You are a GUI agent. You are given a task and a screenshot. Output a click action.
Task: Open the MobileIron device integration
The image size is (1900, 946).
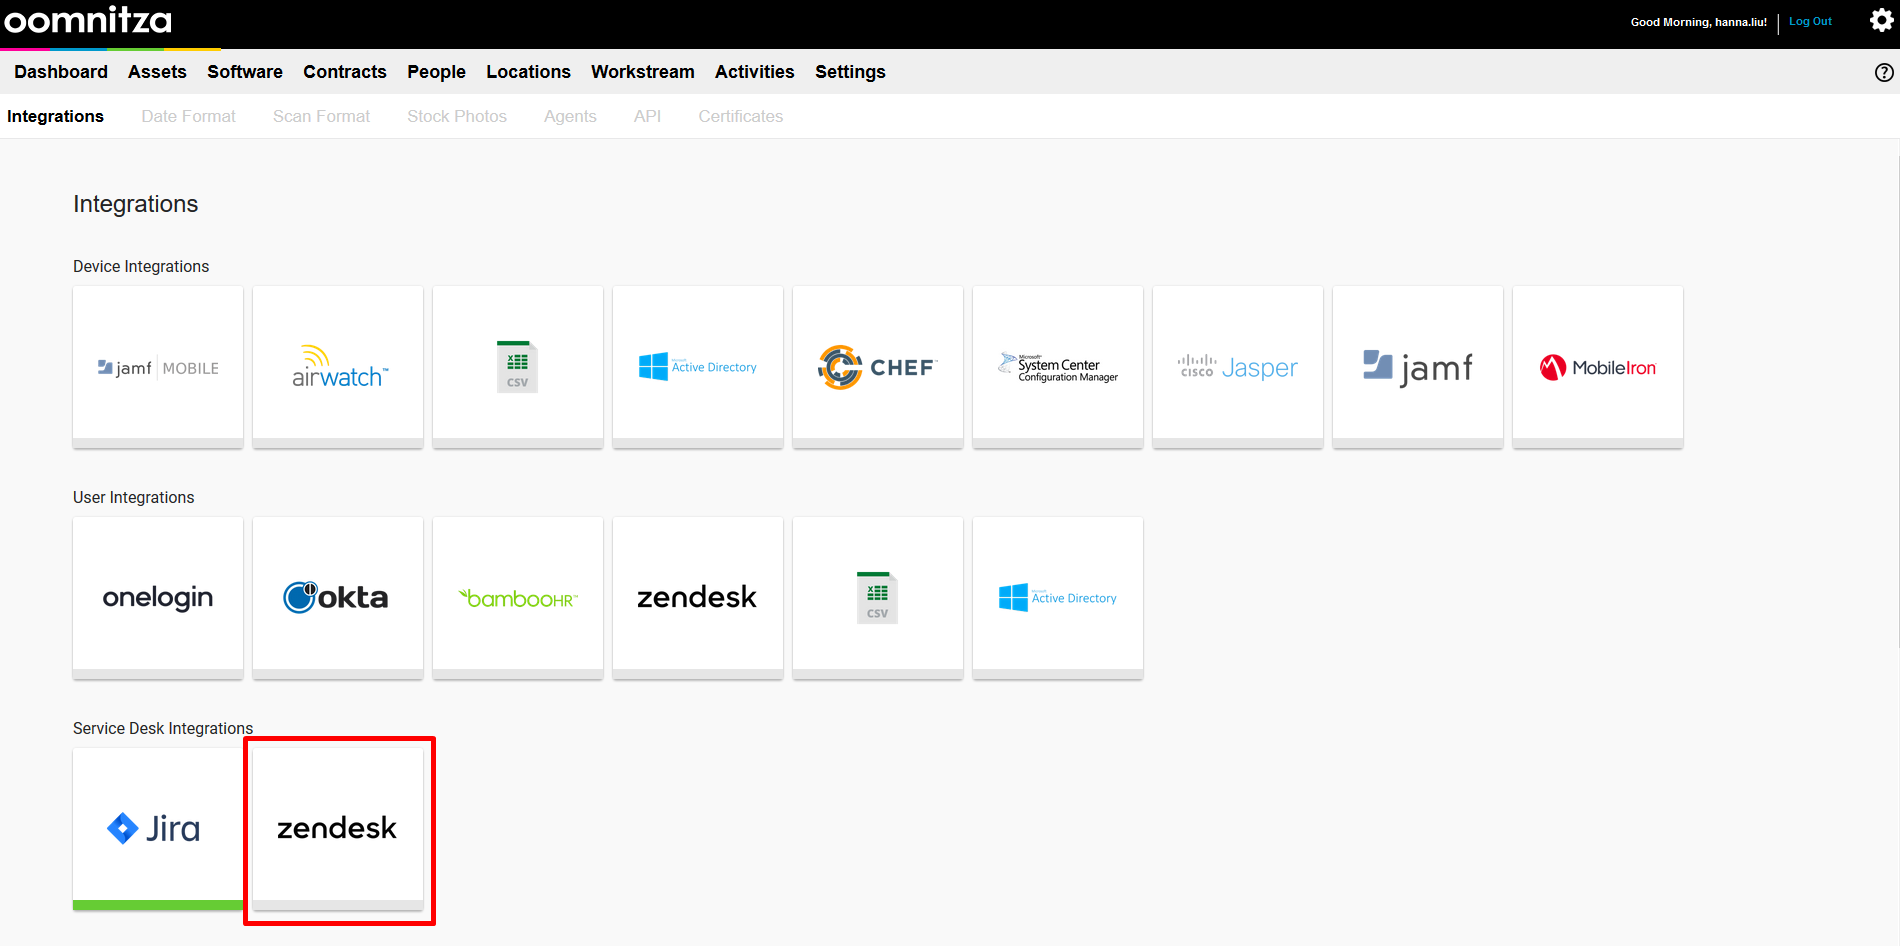1597,367
